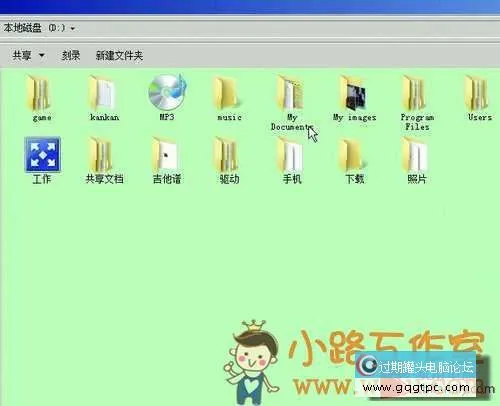500x406 pixels.
Task: Select the label text '共享文档'
Action: [x=104, y=179]
